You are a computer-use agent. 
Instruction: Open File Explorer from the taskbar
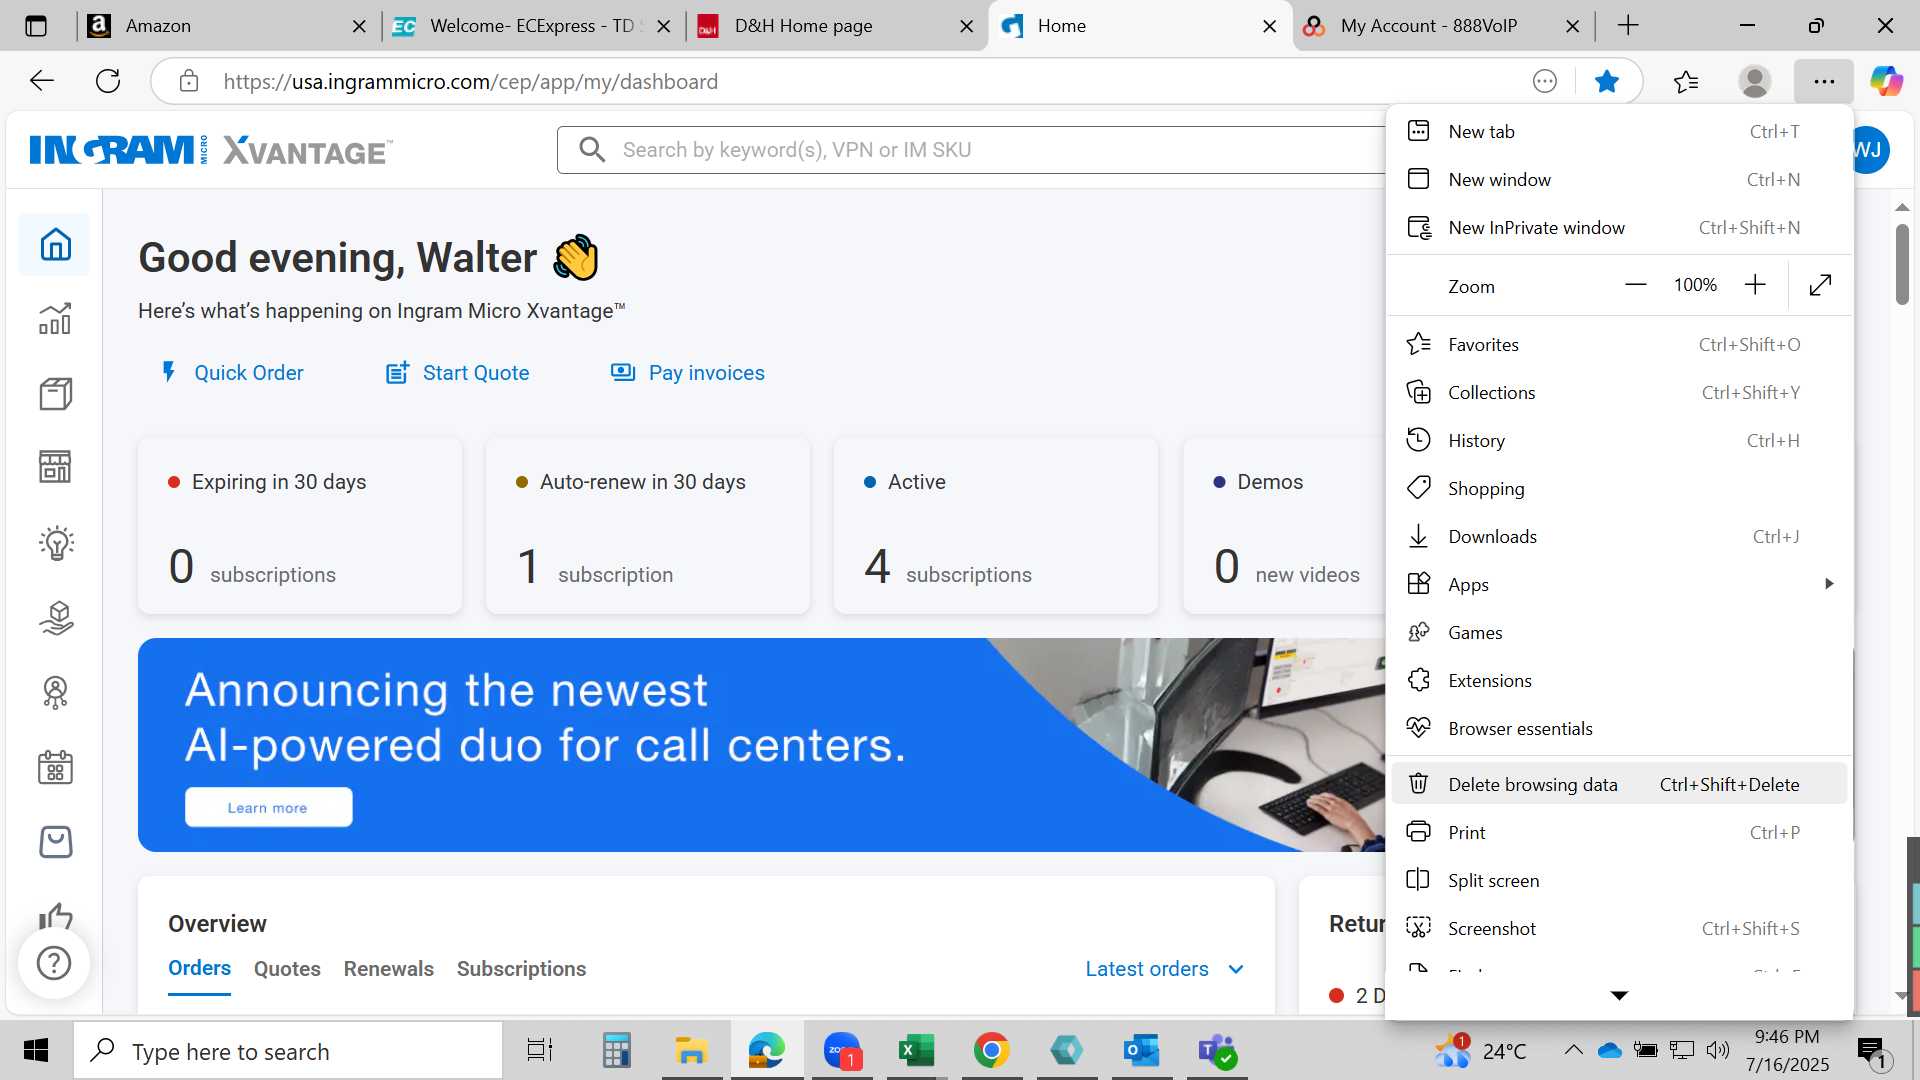tap(691, 1051)
